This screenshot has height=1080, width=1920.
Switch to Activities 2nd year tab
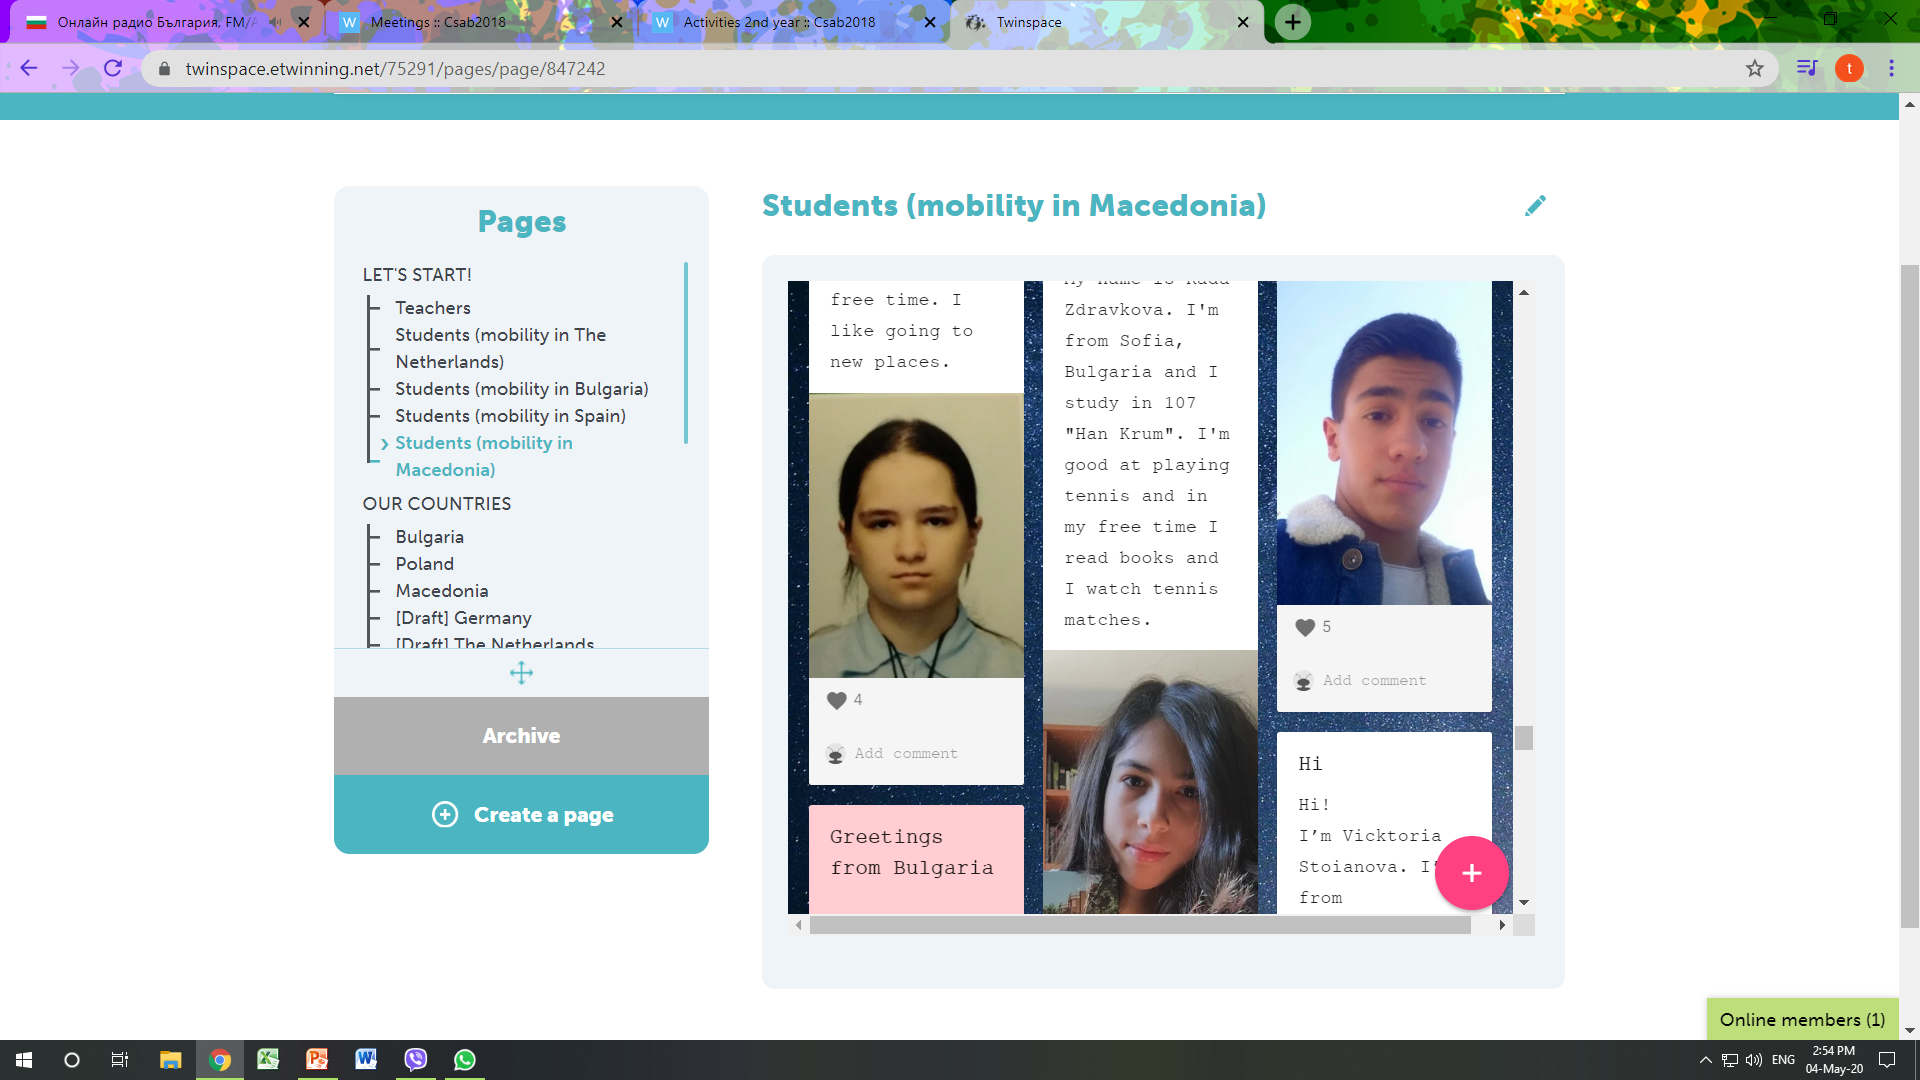(778, 22)
